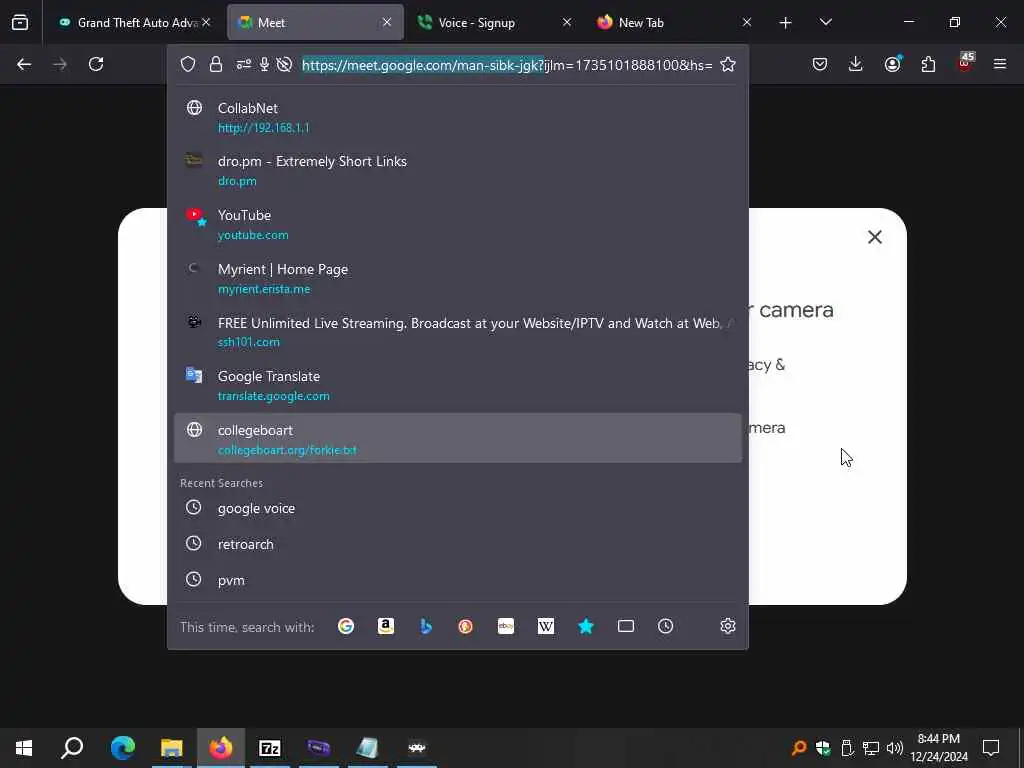Image resolution: width=1024 pixels, height=768 pixels.
Task: Open dro.pm Extremely Short Links suggestion
Action: click(457, 170)
